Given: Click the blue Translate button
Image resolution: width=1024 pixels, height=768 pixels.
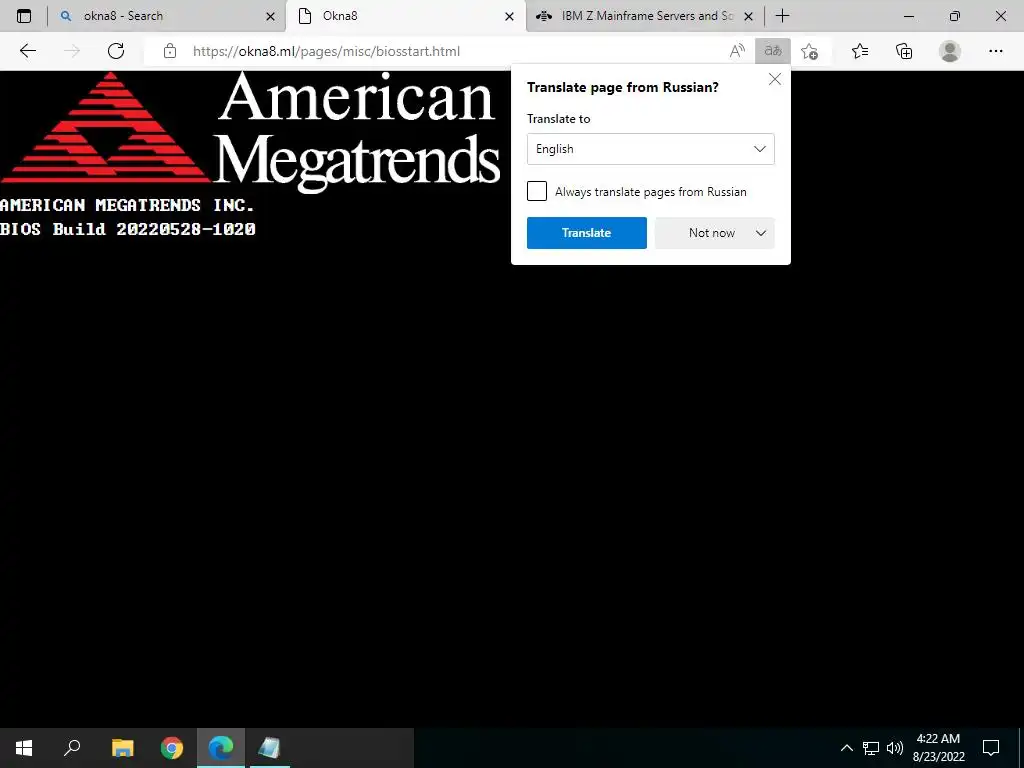Looking at the screenshot, I should click(x=586, y=233).
